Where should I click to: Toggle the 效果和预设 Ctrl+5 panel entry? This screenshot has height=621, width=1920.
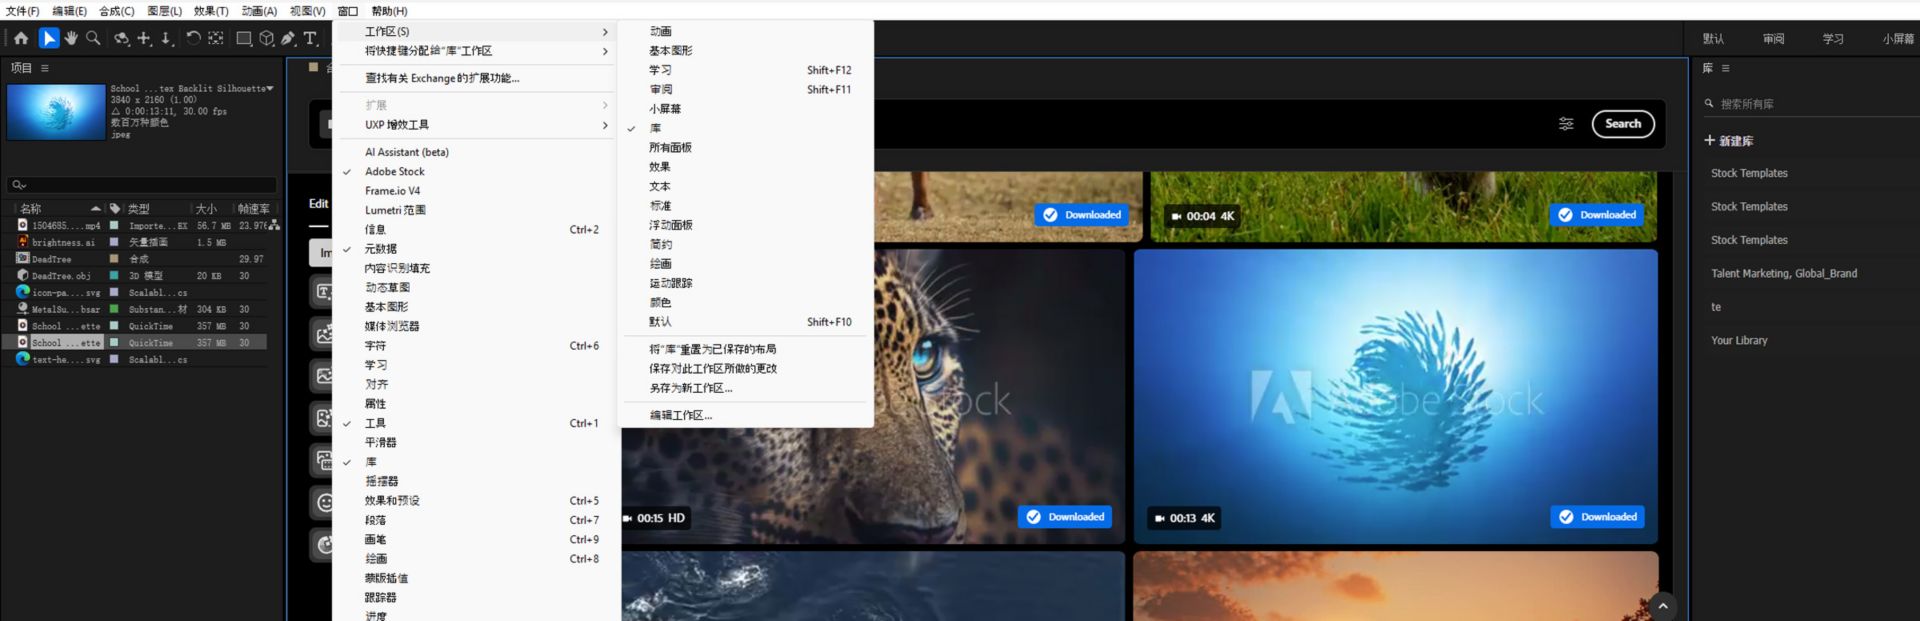tap(474, 501)
